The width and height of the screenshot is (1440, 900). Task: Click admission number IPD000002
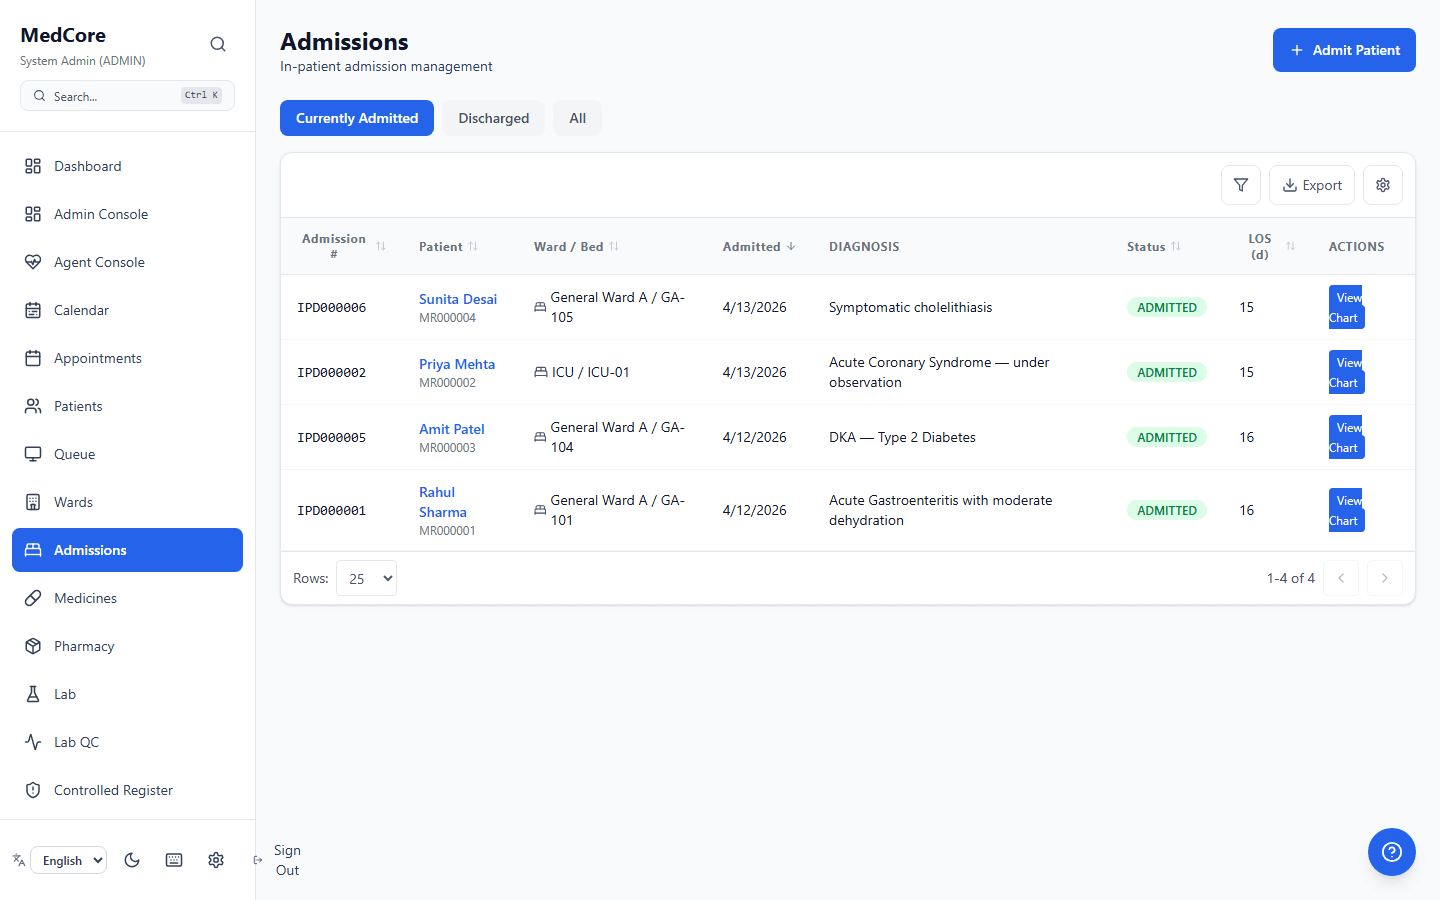(x=332, y=372)
